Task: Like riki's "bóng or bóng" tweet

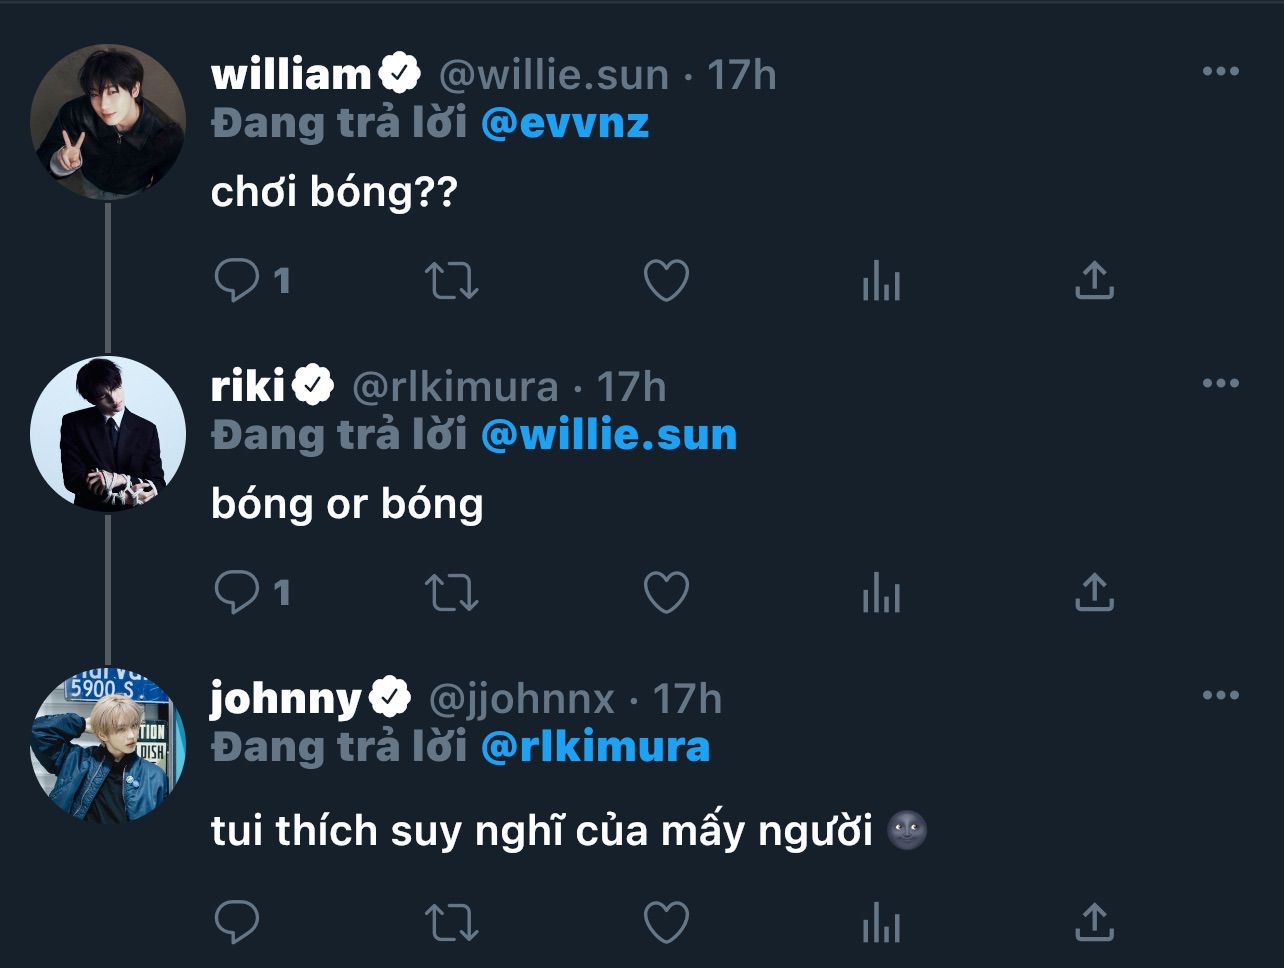Action: pos(666,593)
